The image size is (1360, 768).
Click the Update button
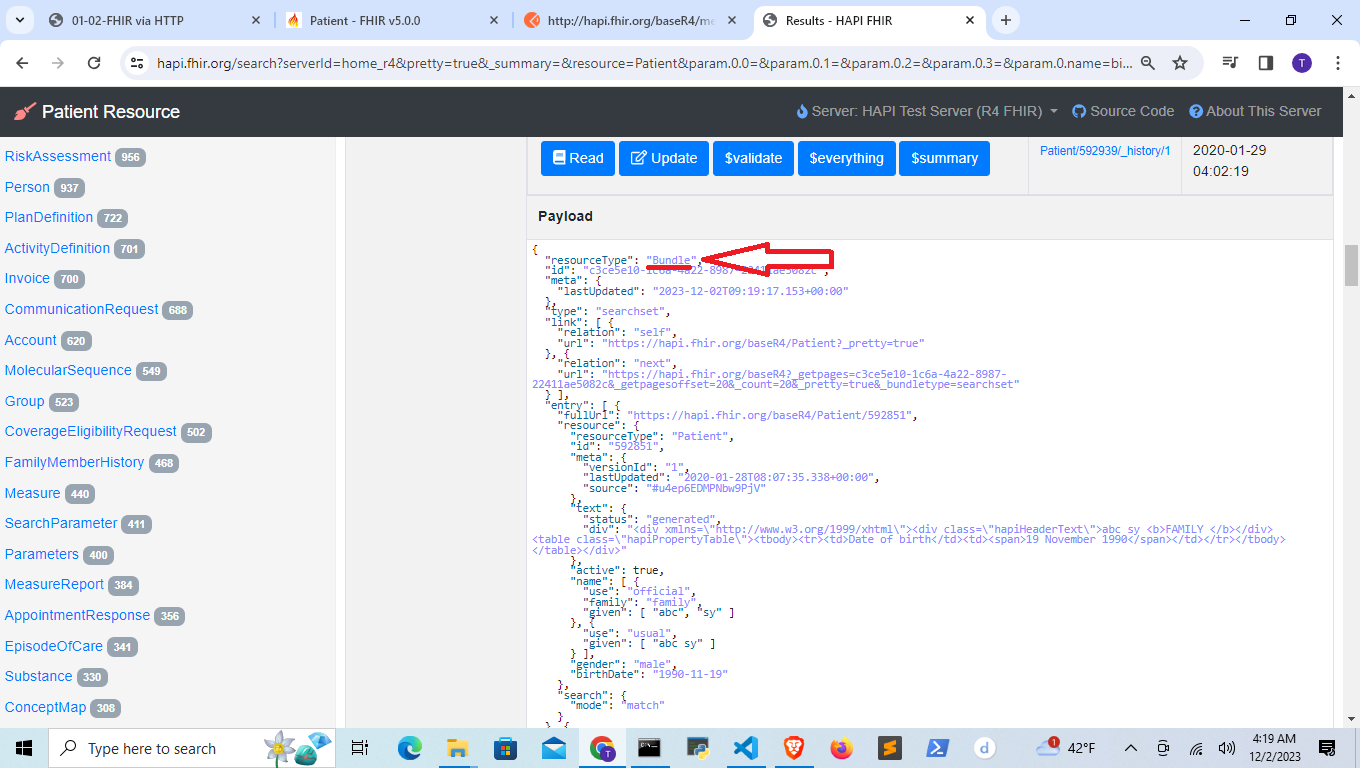[x=663, y=158]
